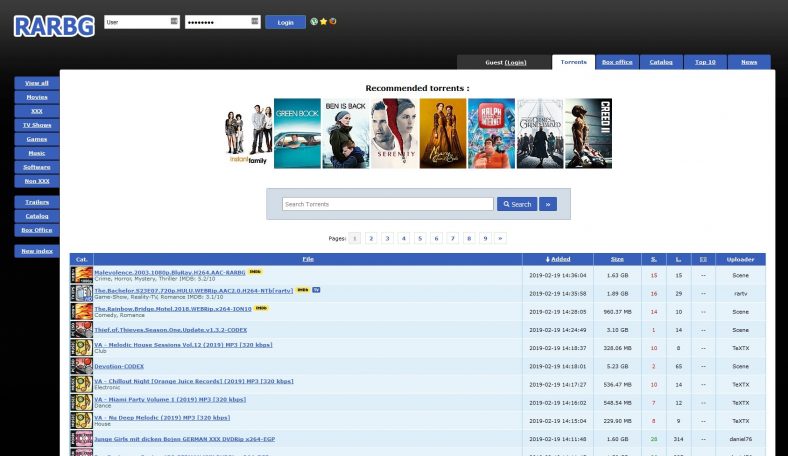
Task: Click the comments column header icon
Action: (x=703, y=259)
